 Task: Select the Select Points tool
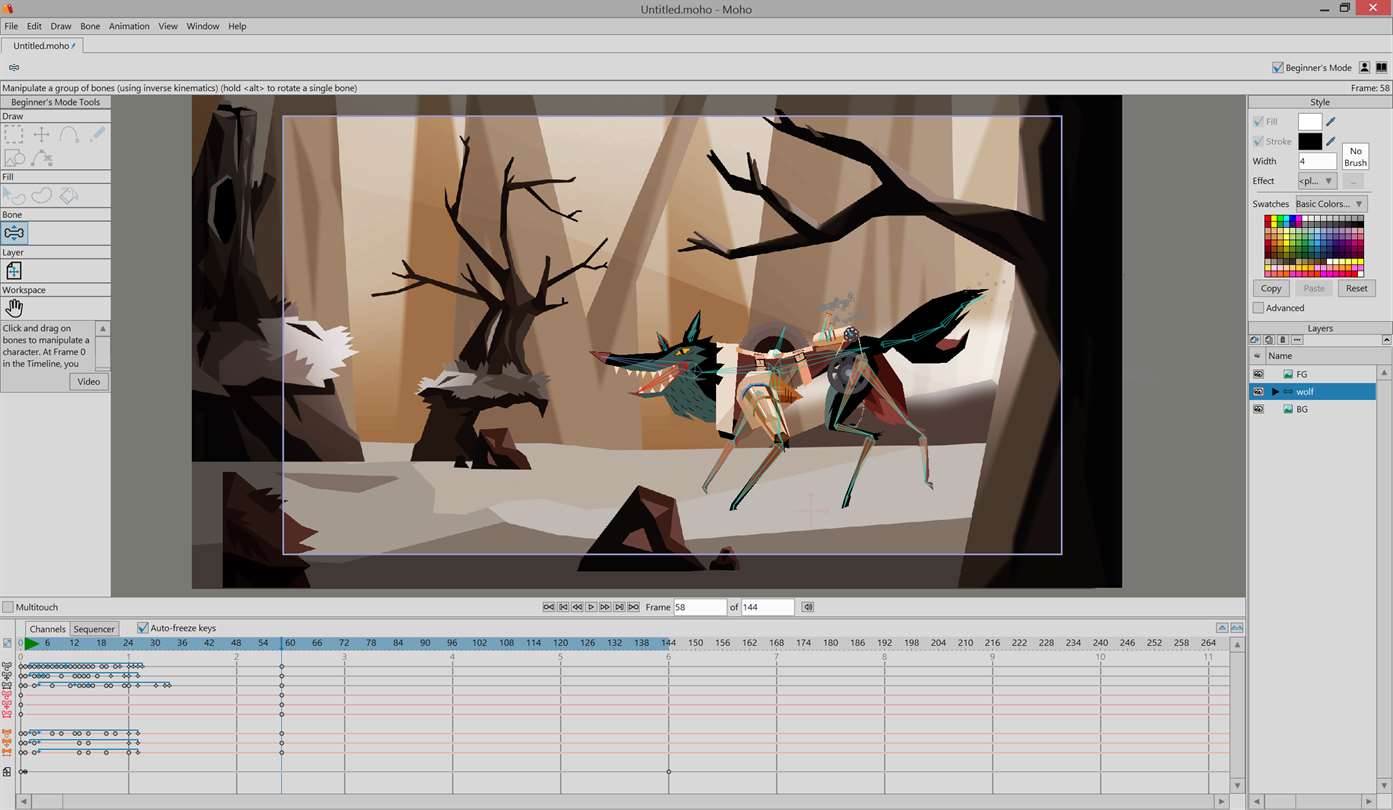[14, 134]
